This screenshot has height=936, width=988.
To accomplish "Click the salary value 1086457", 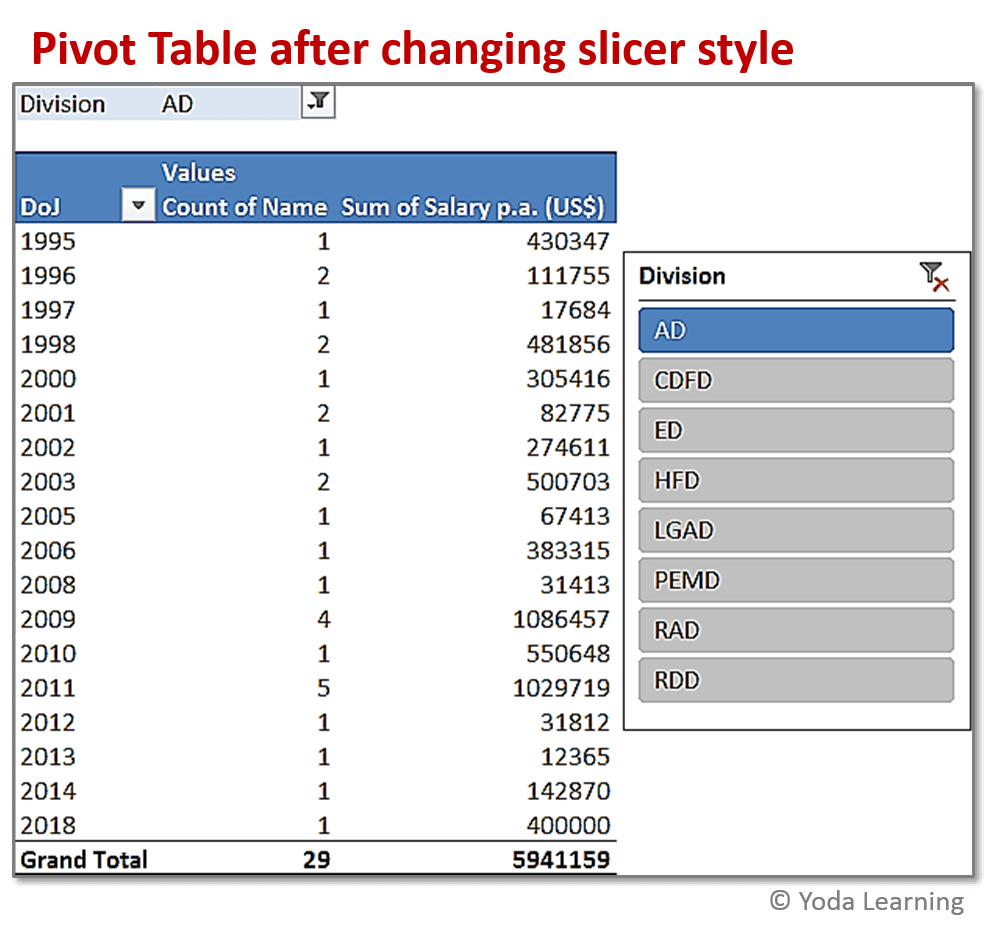I will 561,619.
